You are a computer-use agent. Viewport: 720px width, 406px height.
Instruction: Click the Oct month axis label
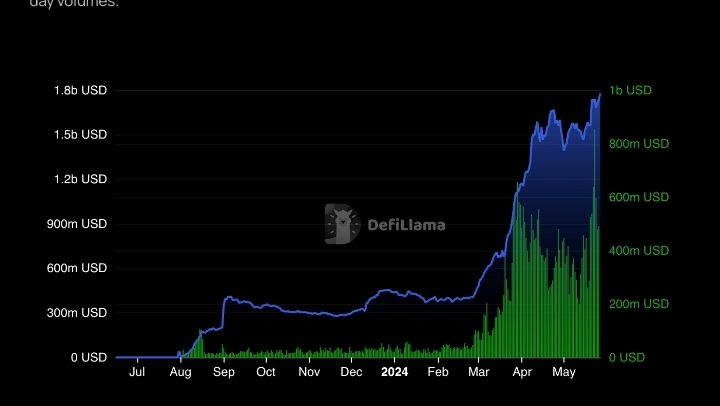pyautogui.click(x=266, y=372)
